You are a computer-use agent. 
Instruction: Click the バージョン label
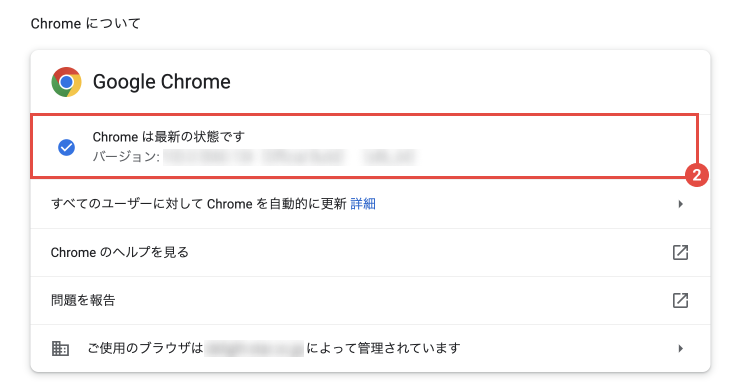pos(126,157)
